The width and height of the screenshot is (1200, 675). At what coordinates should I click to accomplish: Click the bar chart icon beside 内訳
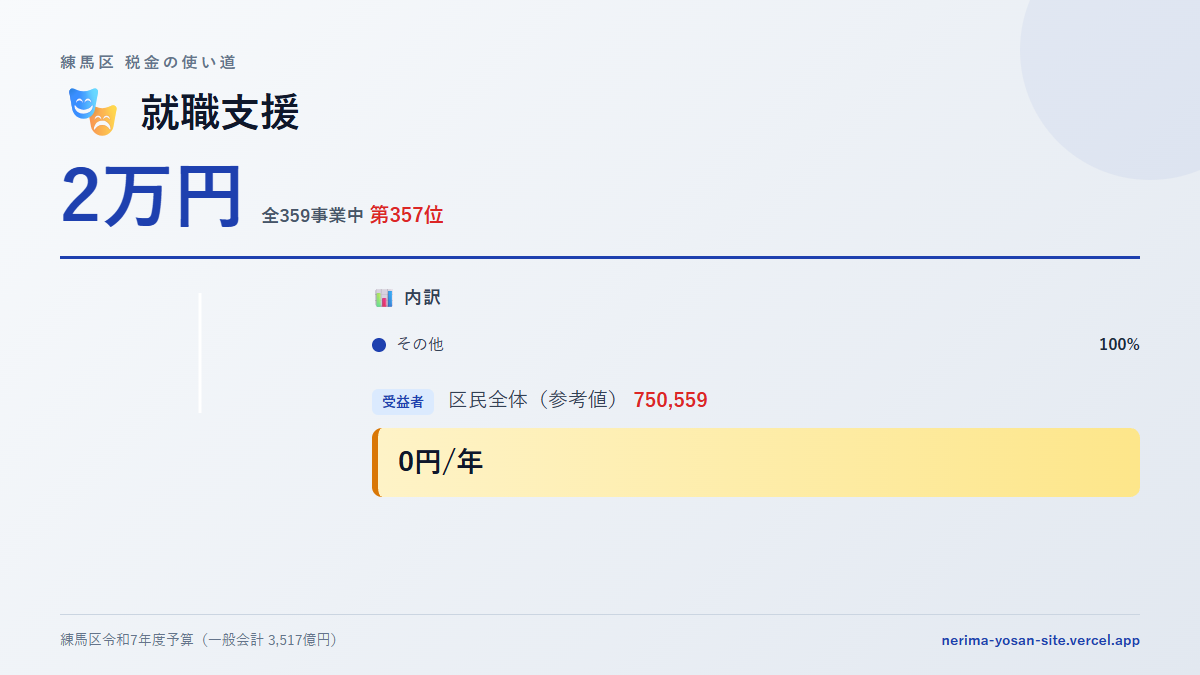[383, 298]
